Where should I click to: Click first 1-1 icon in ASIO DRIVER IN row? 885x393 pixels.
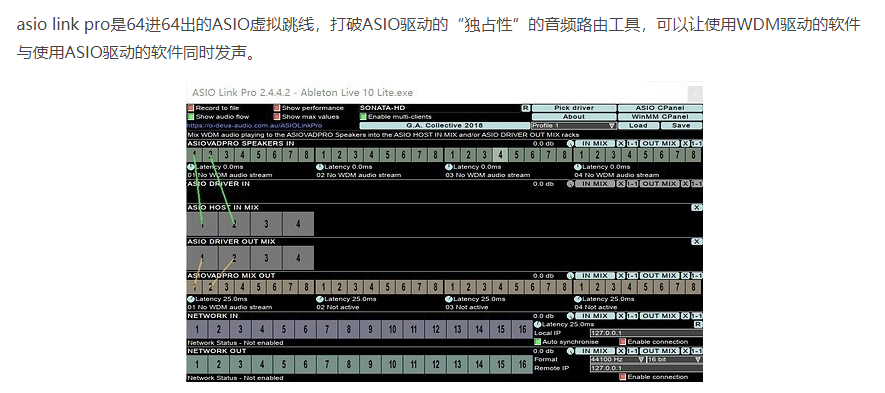[632, 184]
